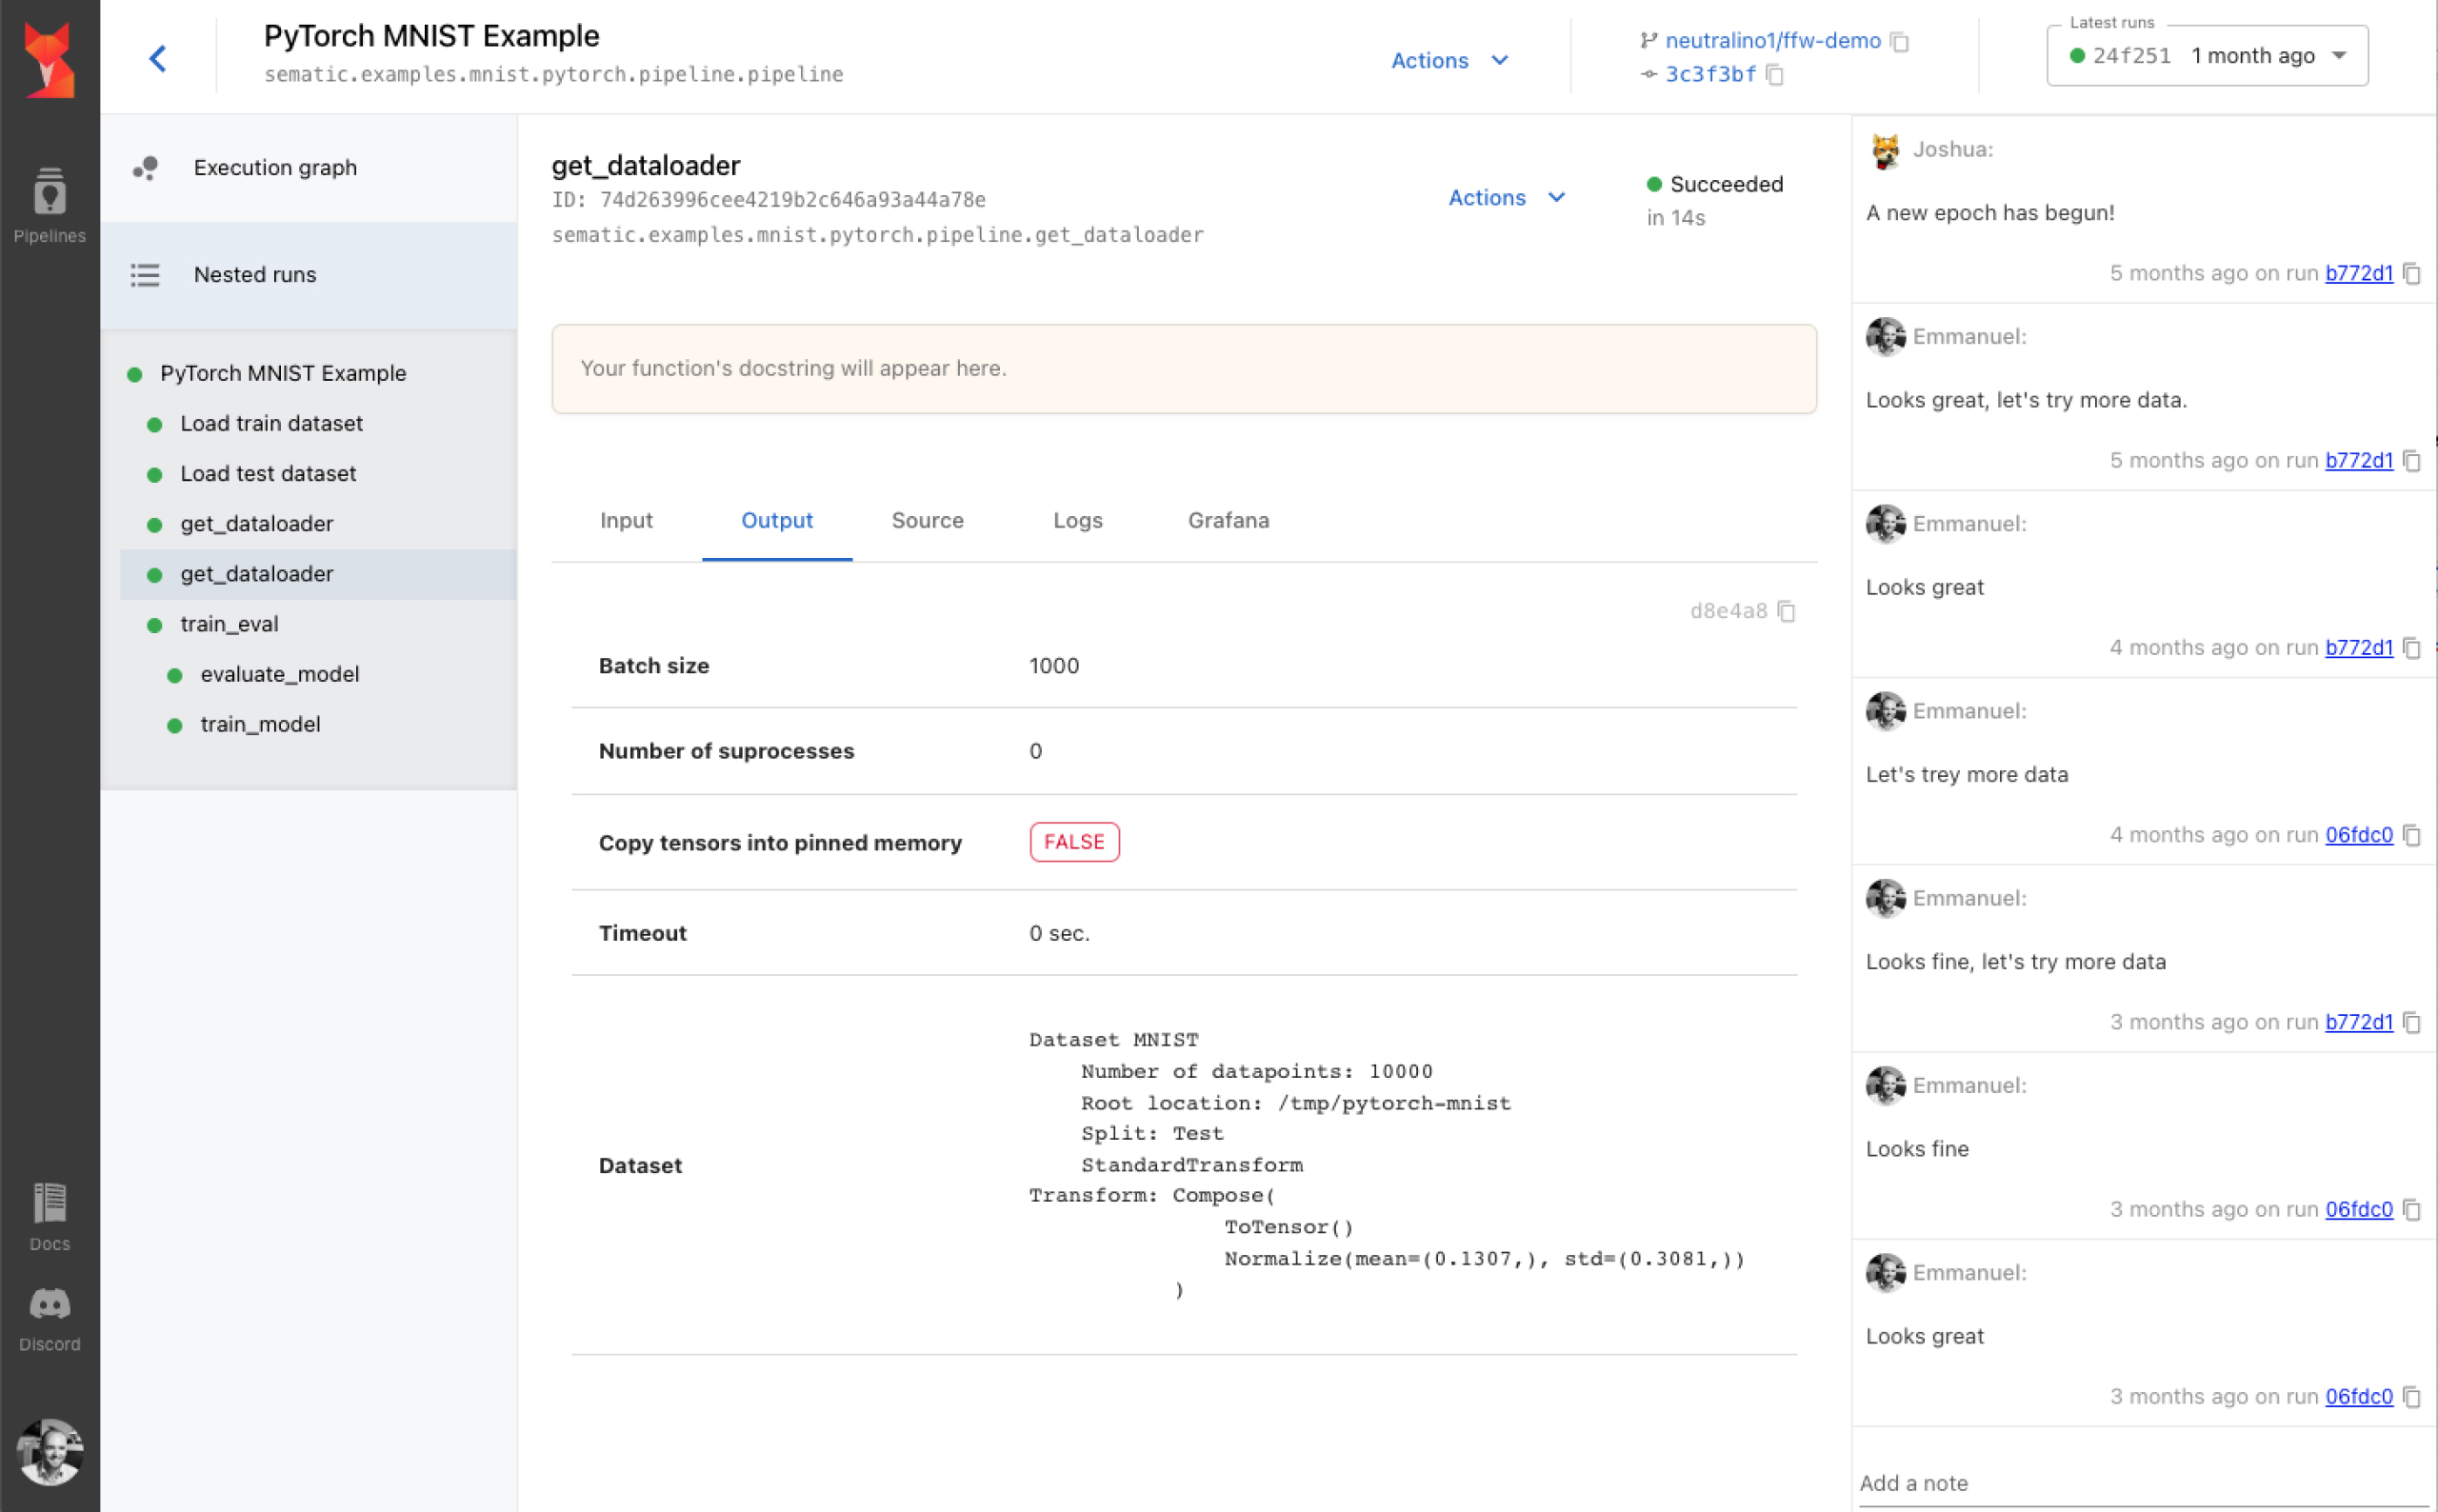
Task: Click the docstring placeholder box
Action: 1184,368
